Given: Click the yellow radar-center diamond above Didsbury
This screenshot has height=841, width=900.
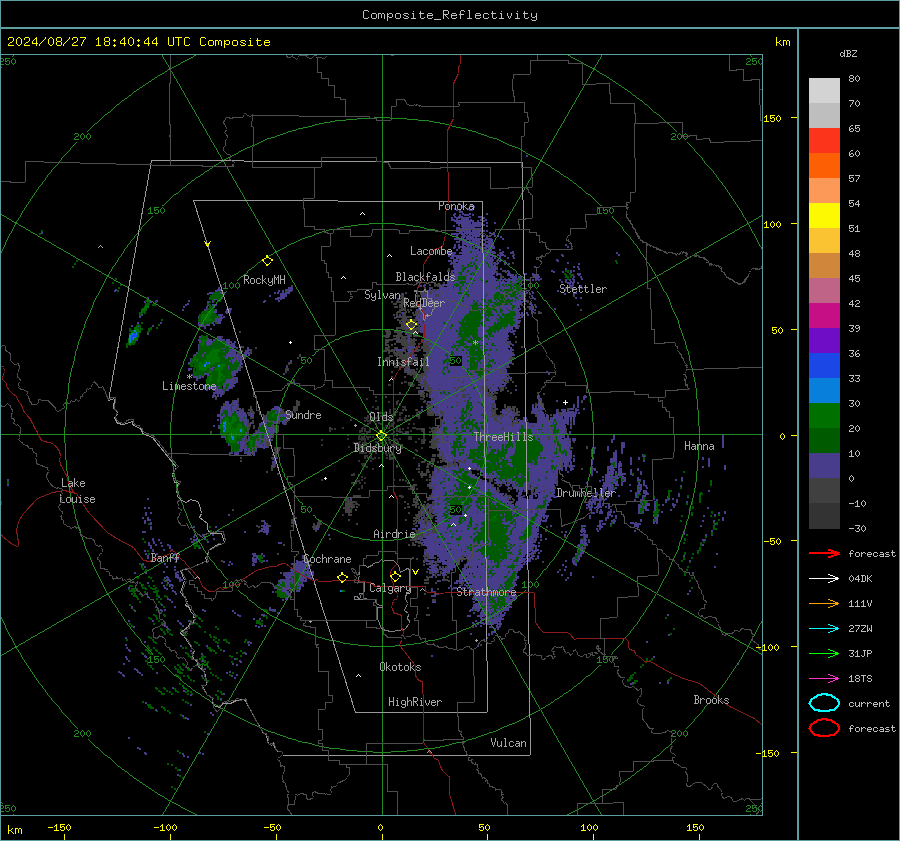Looking at the screenshot, I should pyautogui.click(x=381, y=436).
